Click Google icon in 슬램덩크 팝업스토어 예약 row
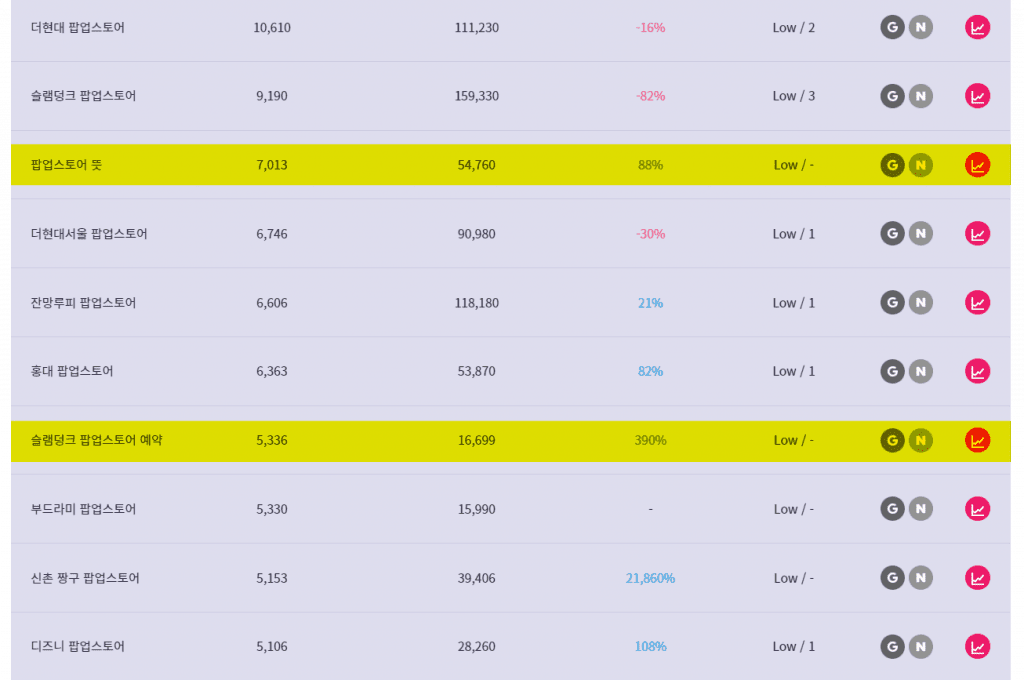 tap(892, 440)
